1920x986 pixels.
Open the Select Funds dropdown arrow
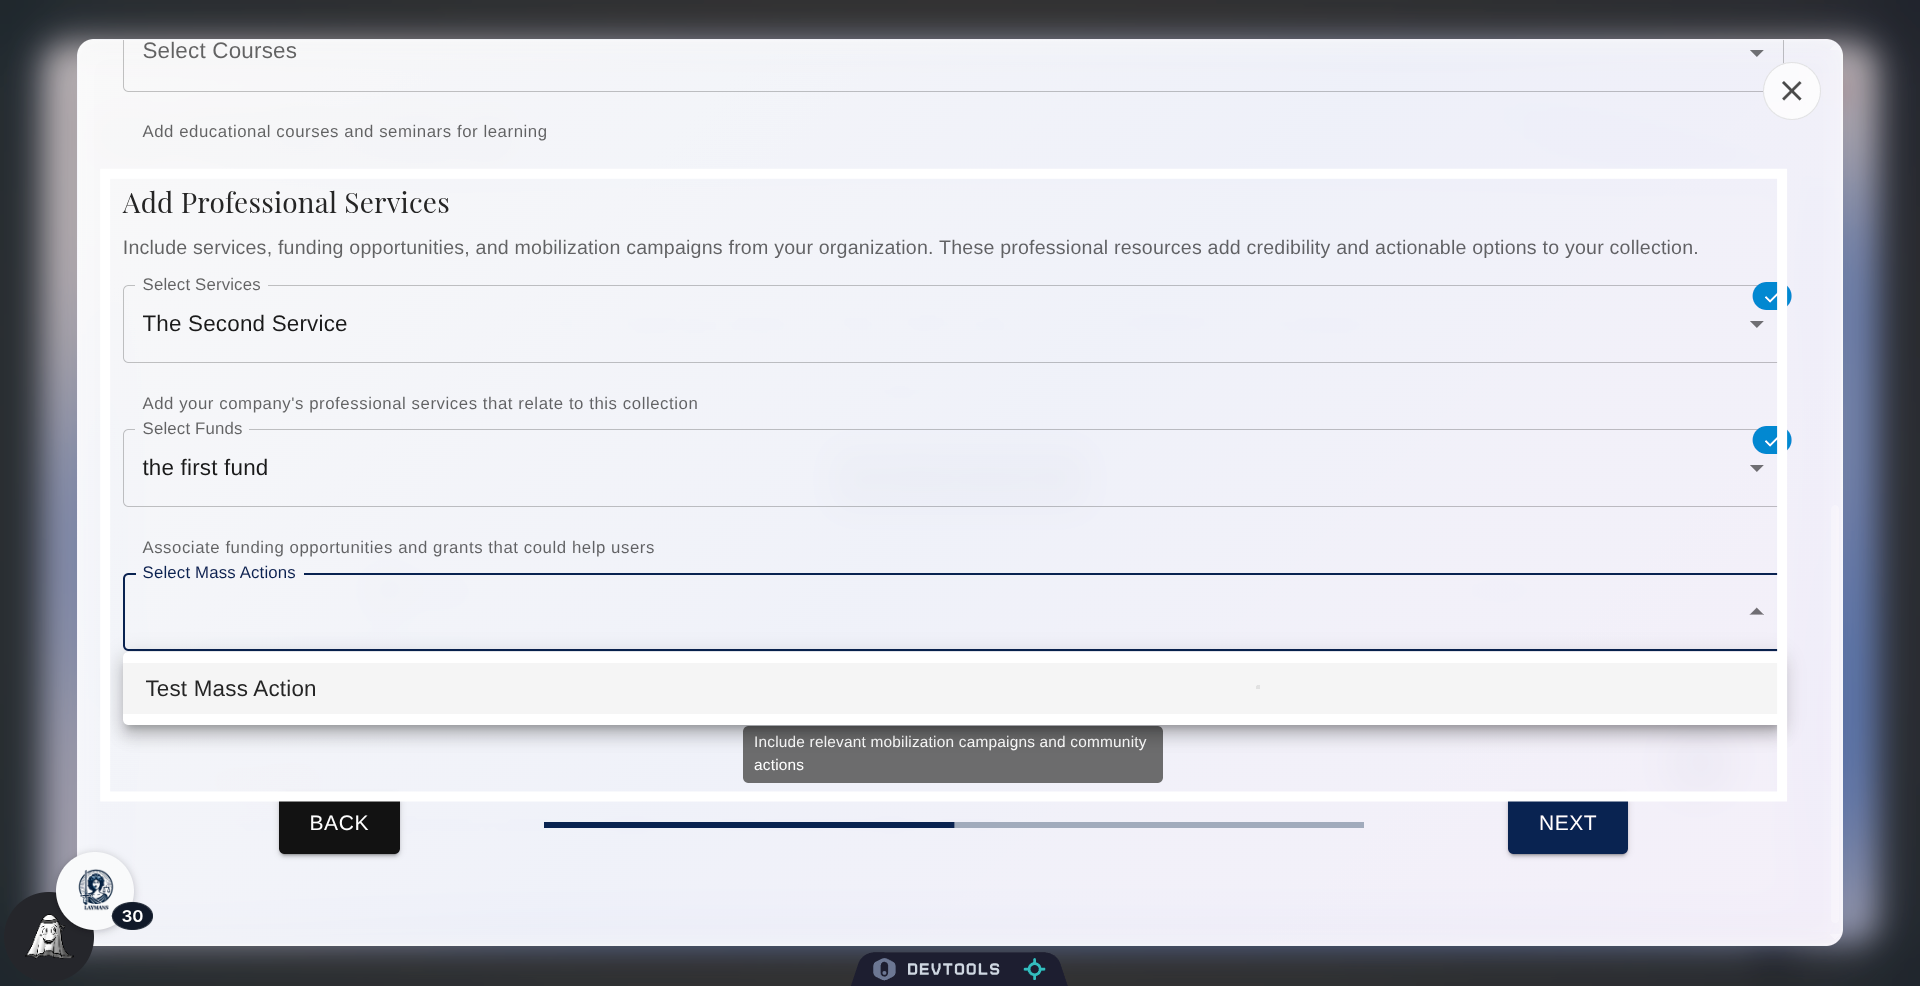tap(1756, 468)
